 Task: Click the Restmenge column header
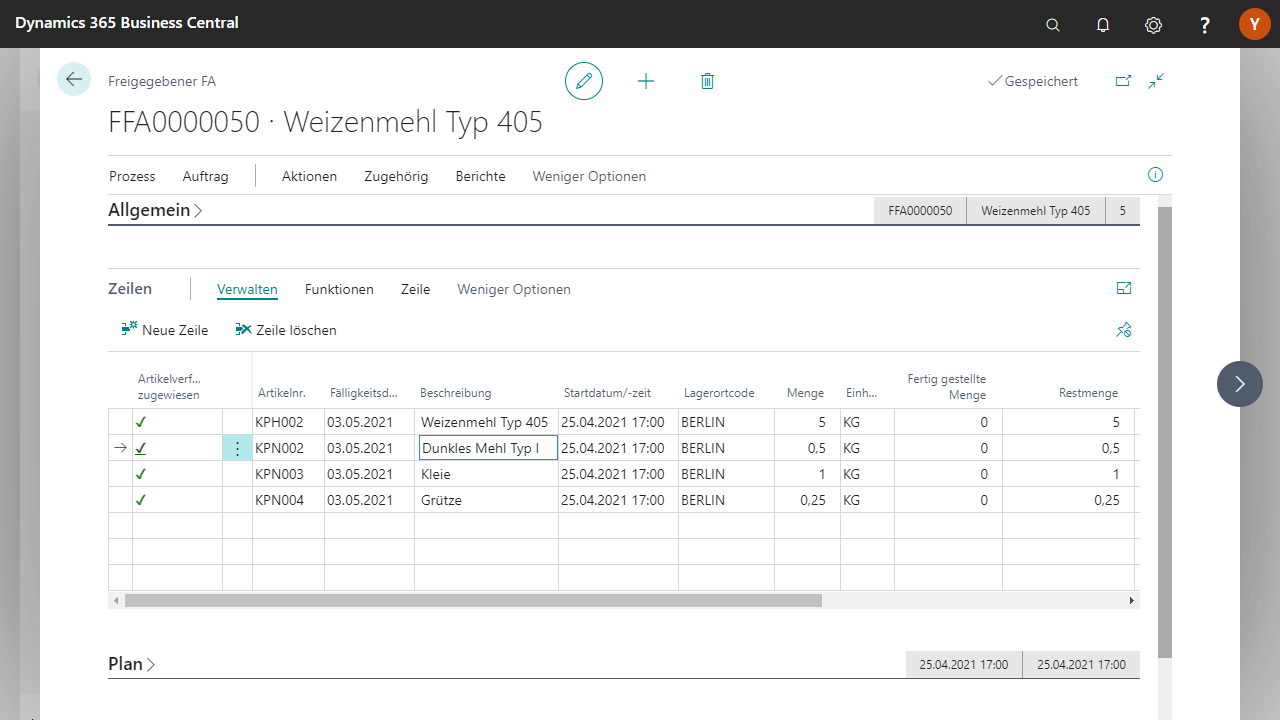pyautogui.click(x=1088, y=393)
